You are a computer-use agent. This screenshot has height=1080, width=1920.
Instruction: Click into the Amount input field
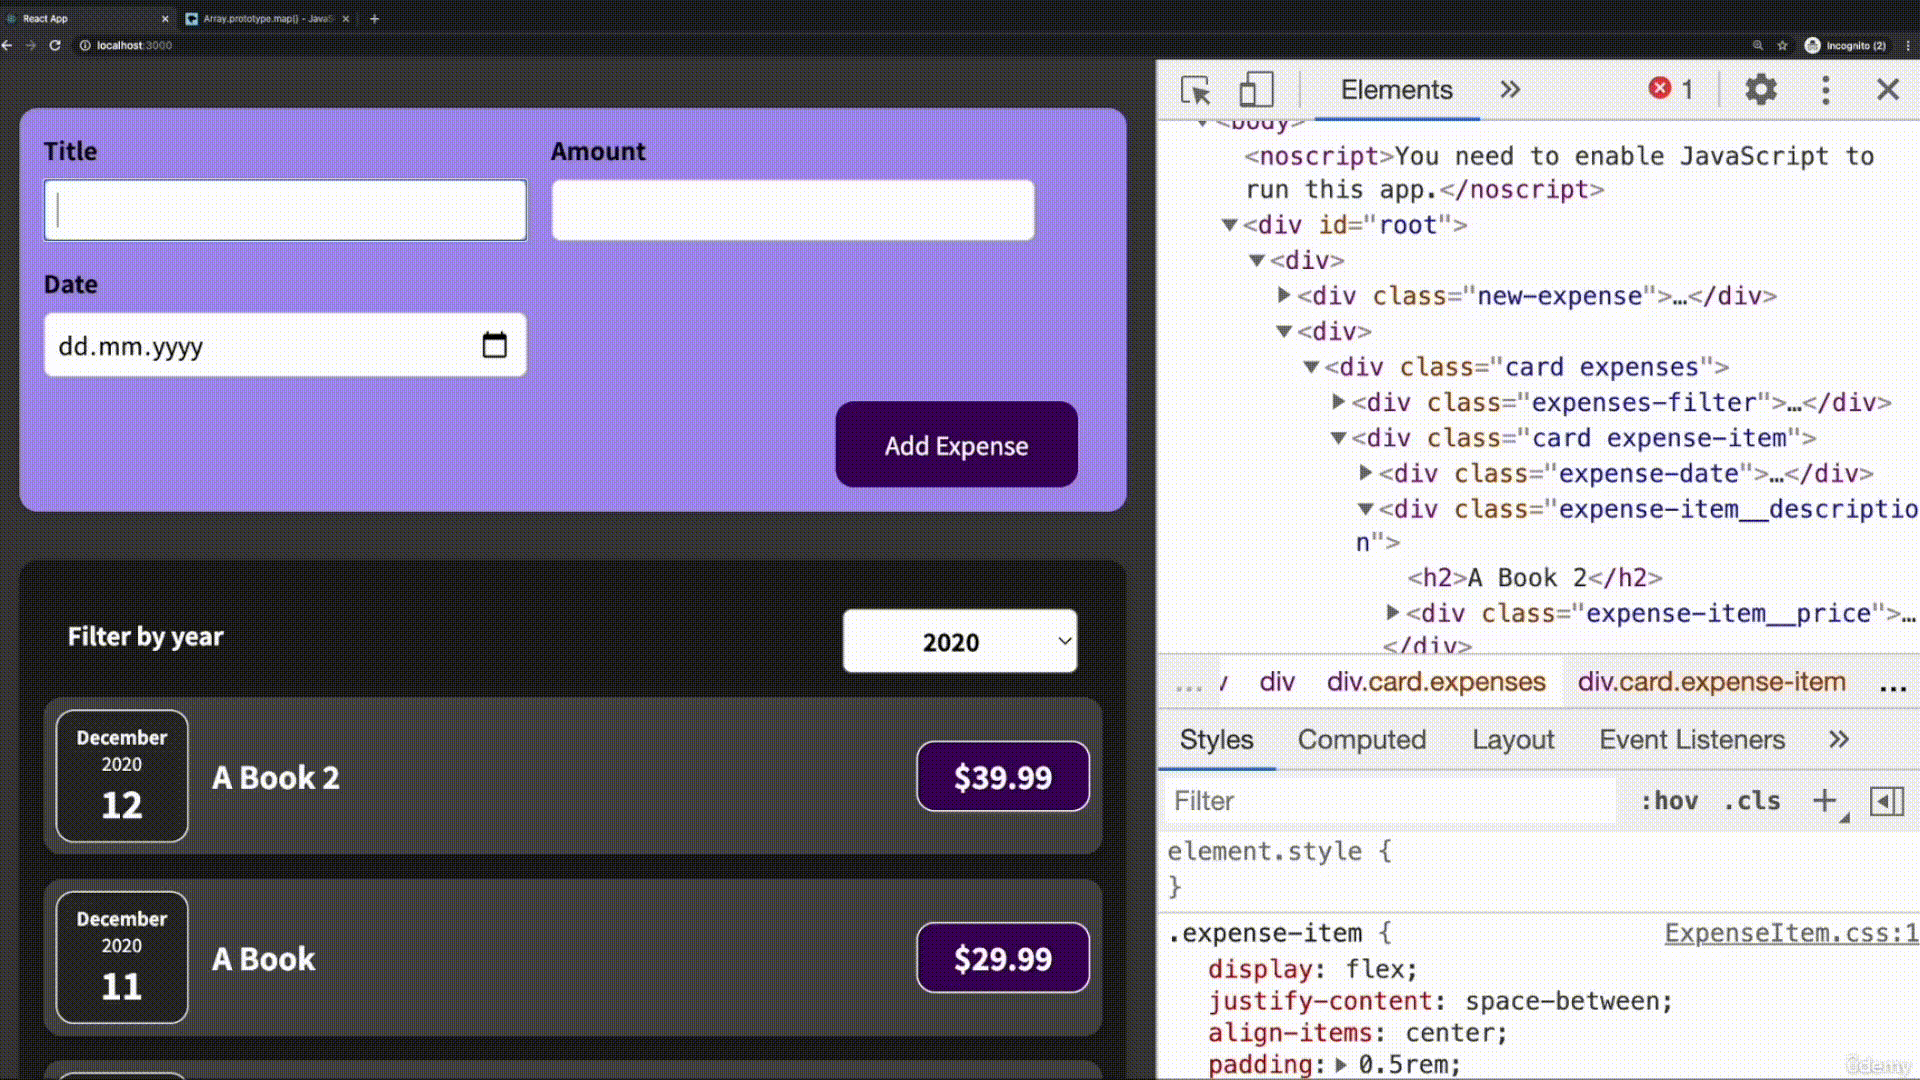pos(792,210)
